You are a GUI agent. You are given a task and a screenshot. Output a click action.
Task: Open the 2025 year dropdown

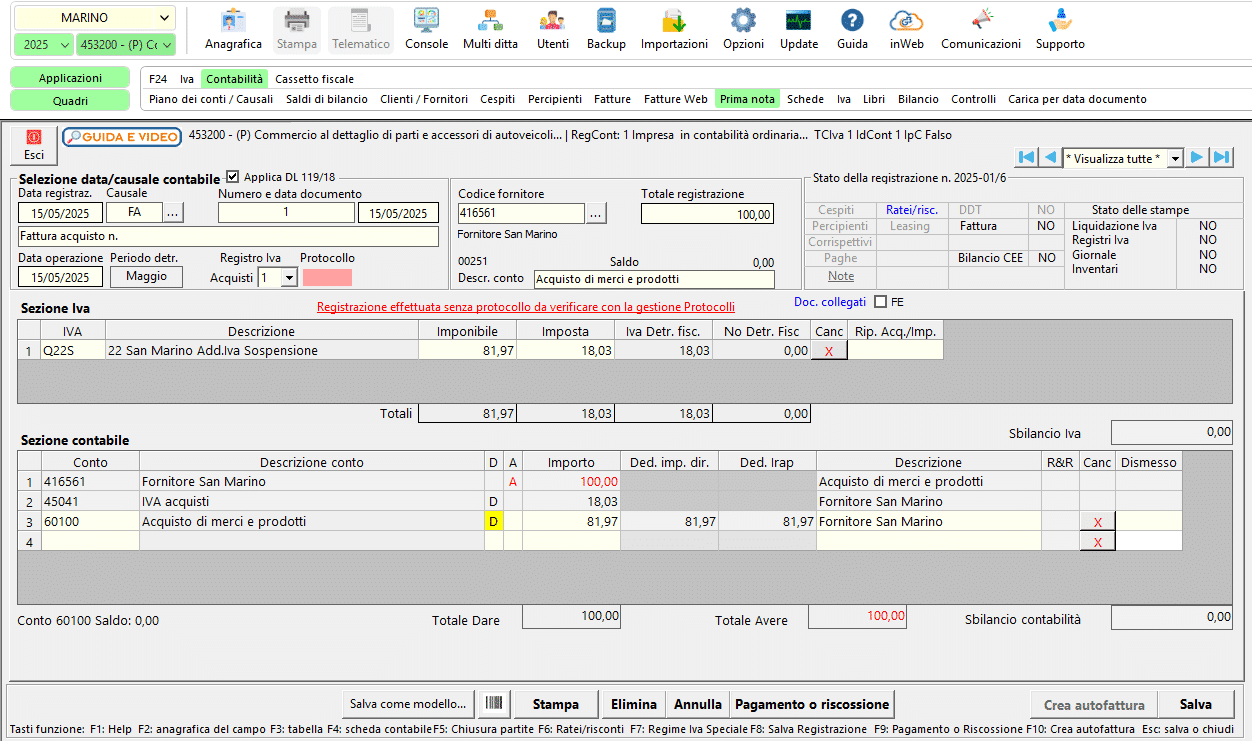[x=44, y=45]
